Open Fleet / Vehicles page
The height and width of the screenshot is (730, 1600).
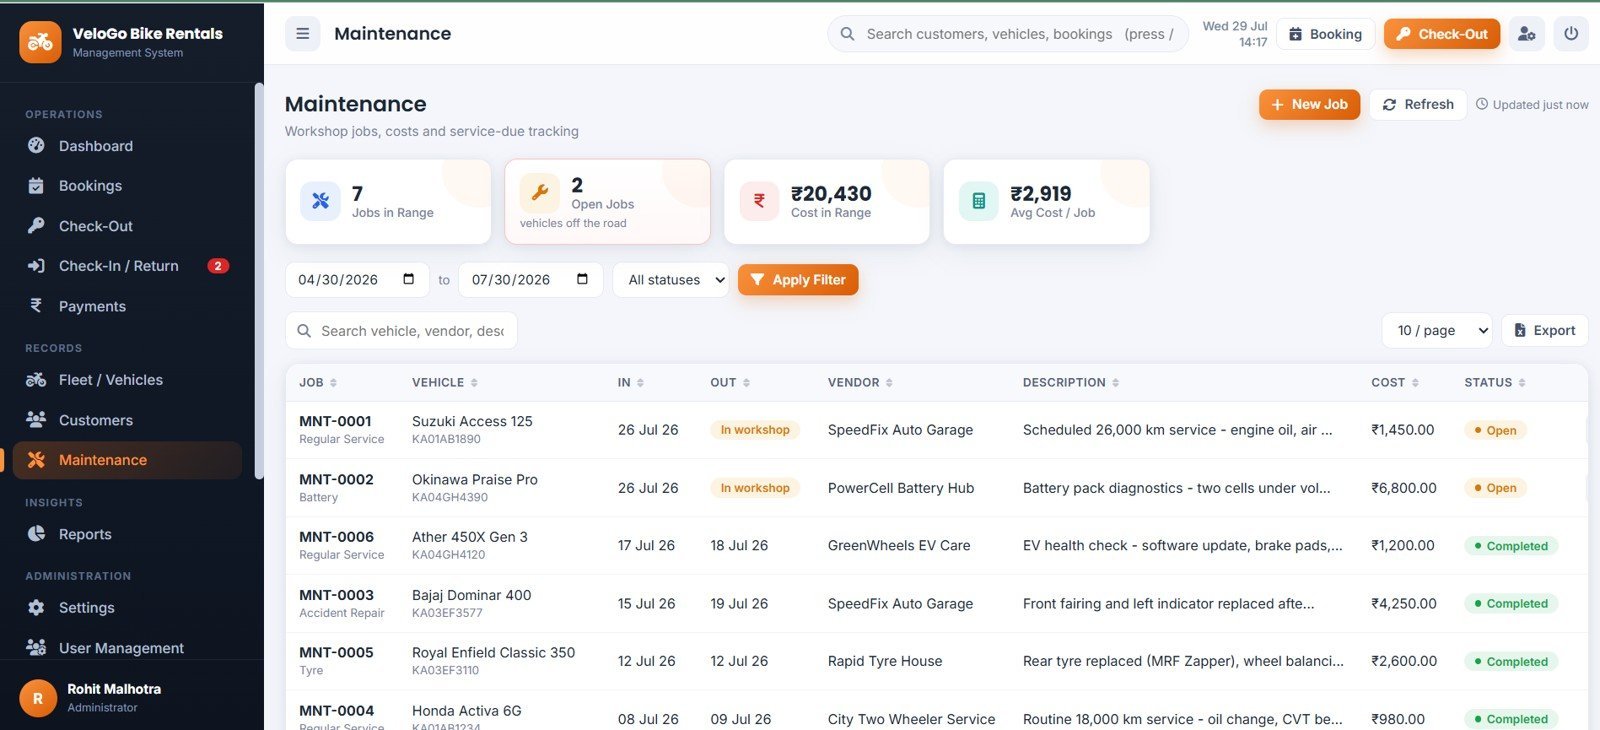tap(128, 380)
